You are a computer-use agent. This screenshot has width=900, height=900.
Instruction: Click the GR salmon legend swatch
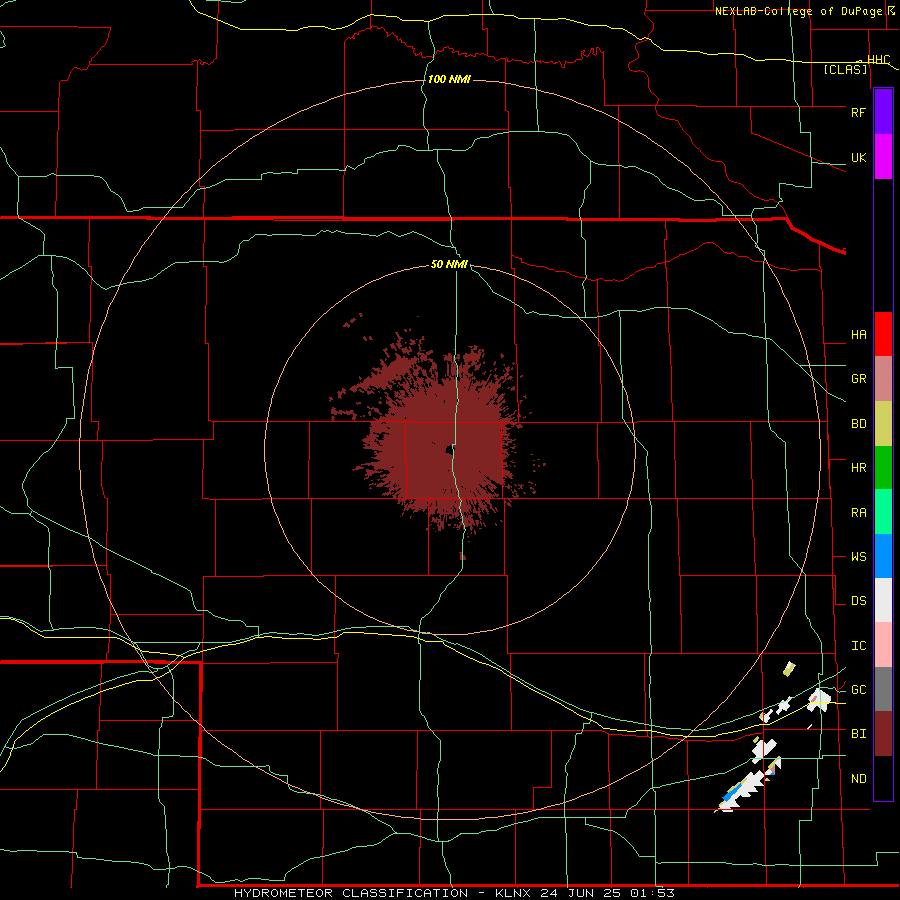point(883,379)
